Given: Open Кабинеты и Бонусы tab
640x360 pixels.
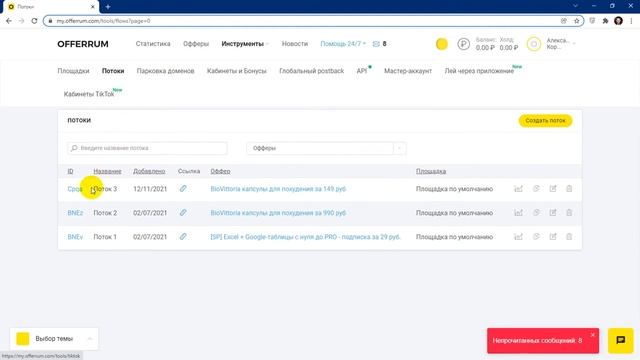Looking at the screenshot, I should click(237, 71).
